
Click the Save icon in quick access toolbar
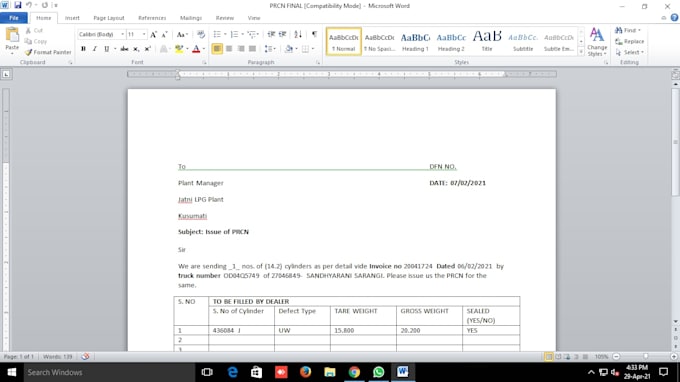tap(18, 5)
